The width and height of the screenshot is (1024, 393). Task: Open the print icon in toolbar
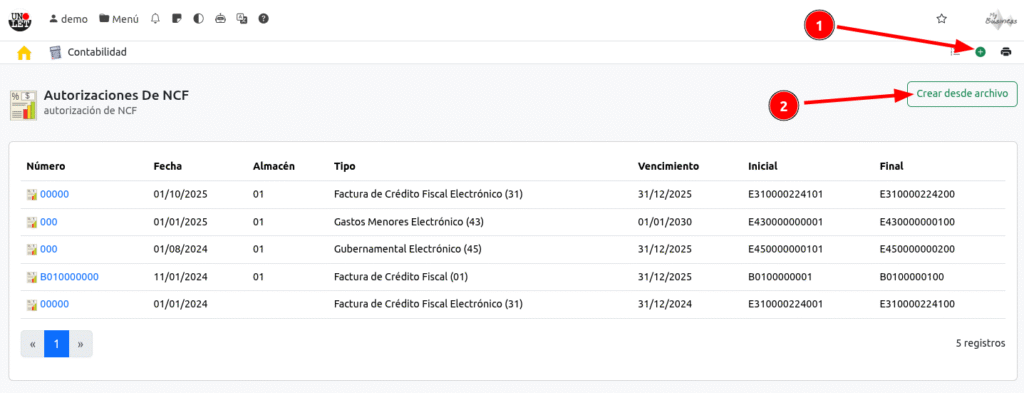pyautogui.click(x=1006, y=52)
